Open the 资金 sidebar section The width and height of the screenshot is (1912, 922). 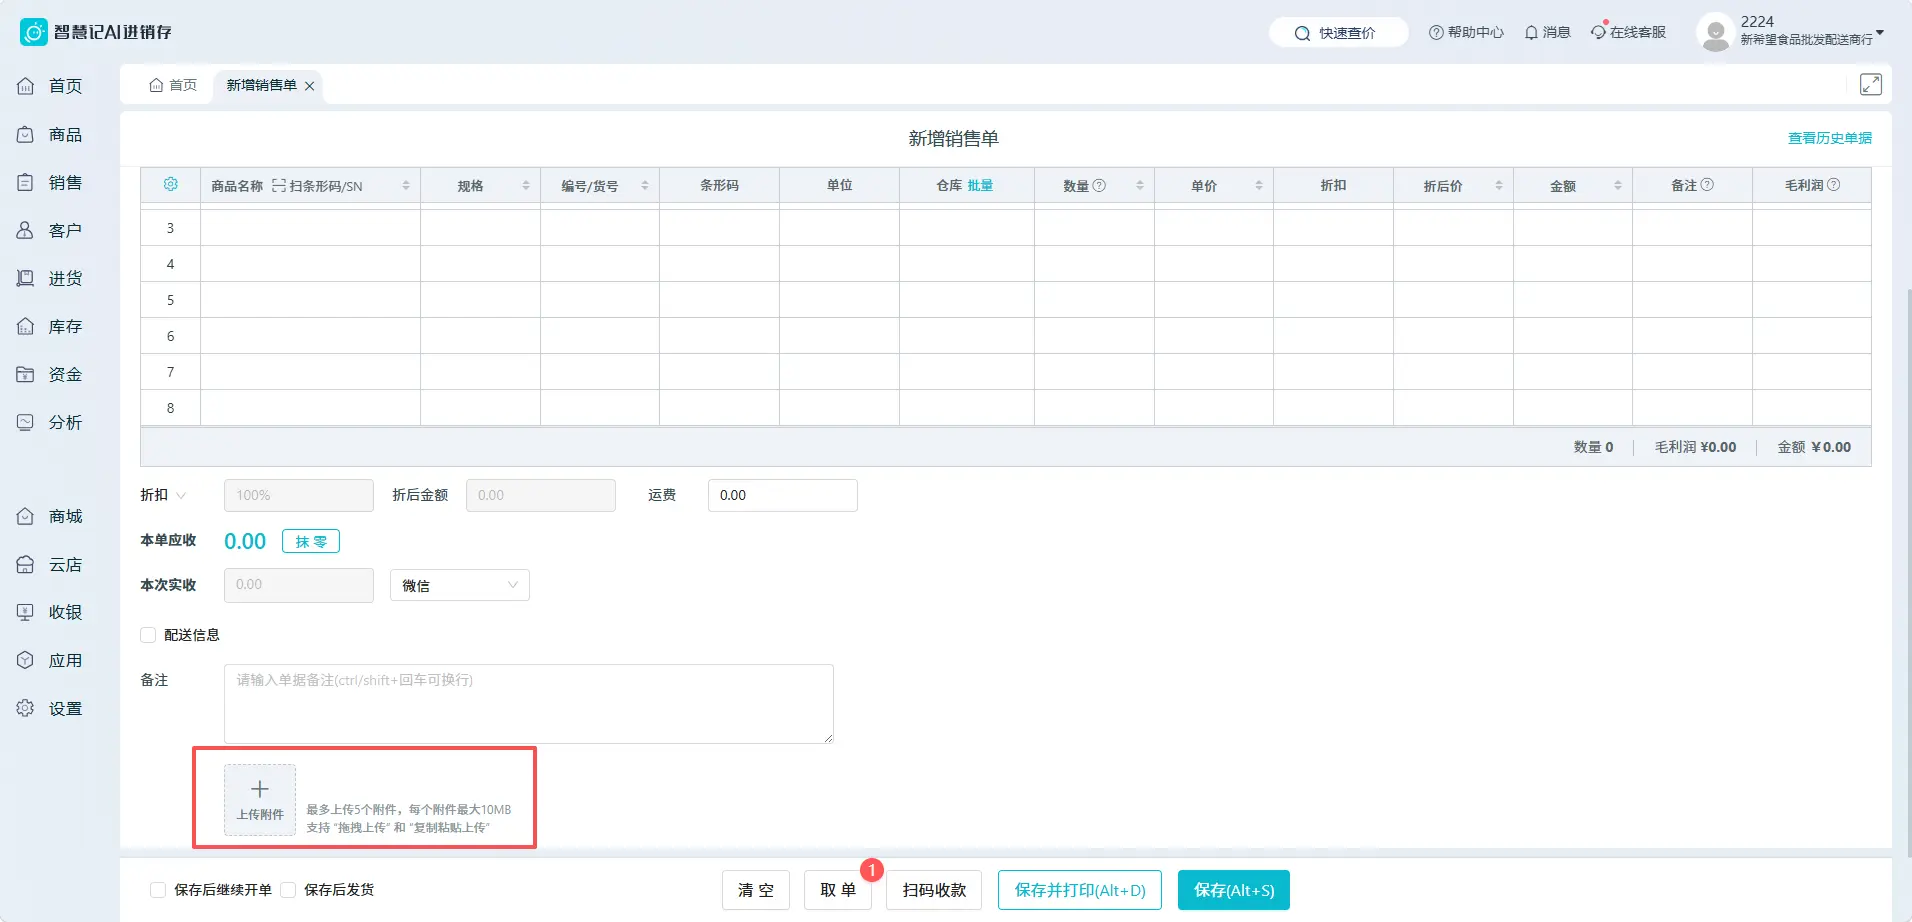50,374
